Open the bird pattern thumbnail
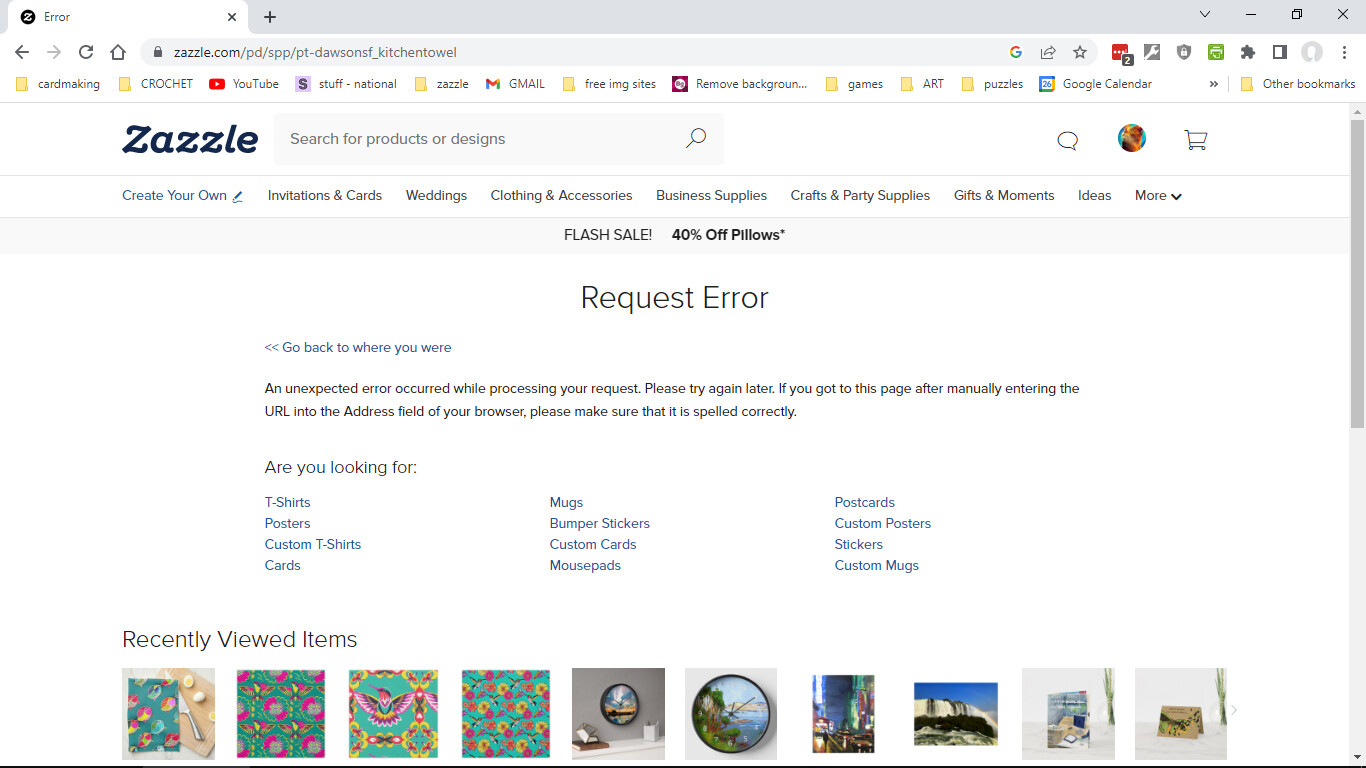Image resolution: width=1366 pixels, height=768 pixels. pos(393,714)
